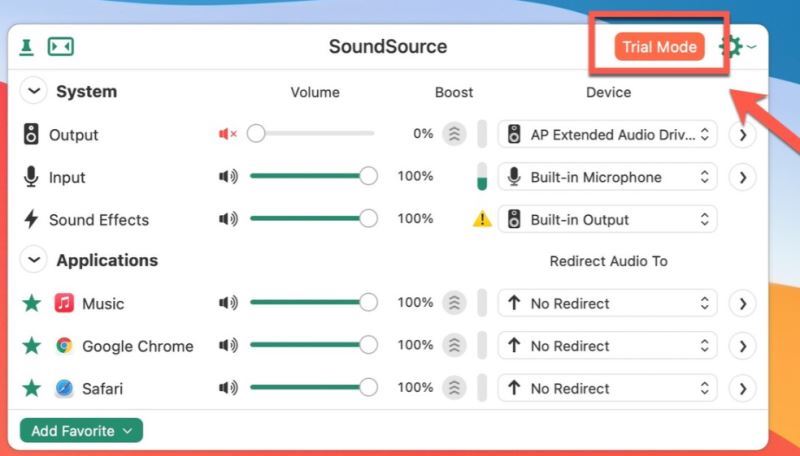Open the Input device dropdown
Screen dimensions: 800x456
(608, 176)
